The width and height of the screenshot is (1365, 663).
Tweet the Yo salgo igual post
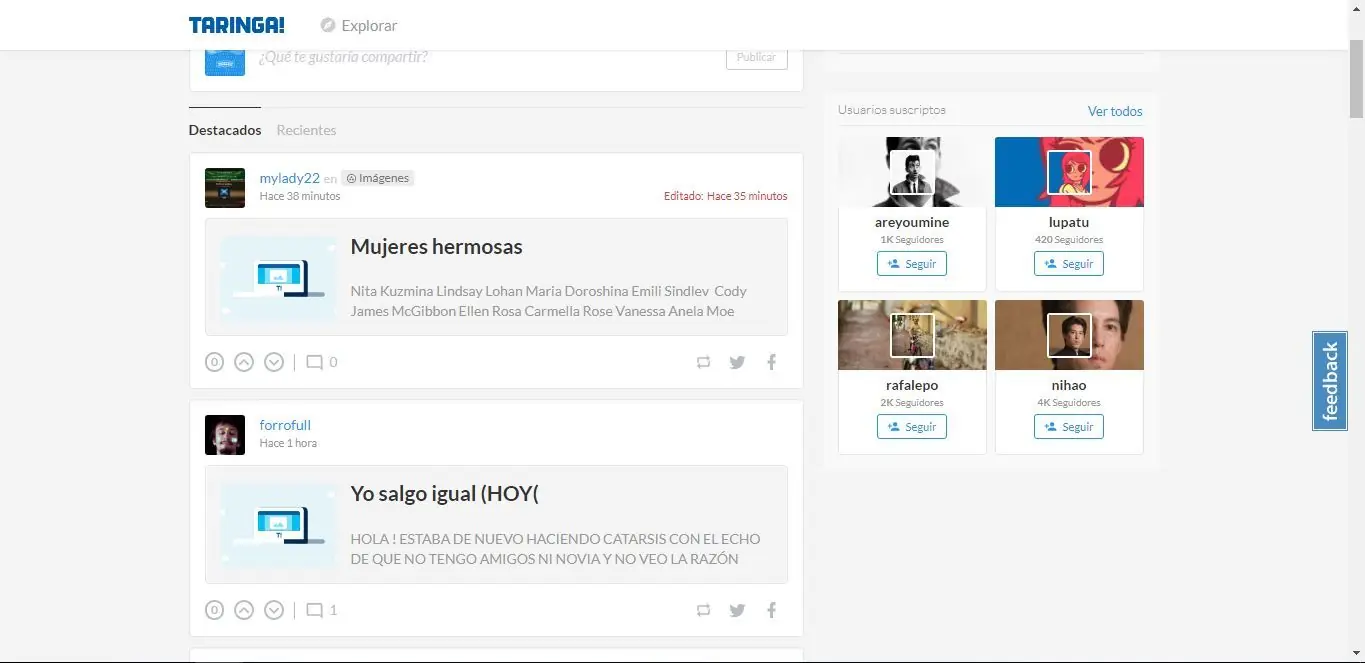point(737,610)
